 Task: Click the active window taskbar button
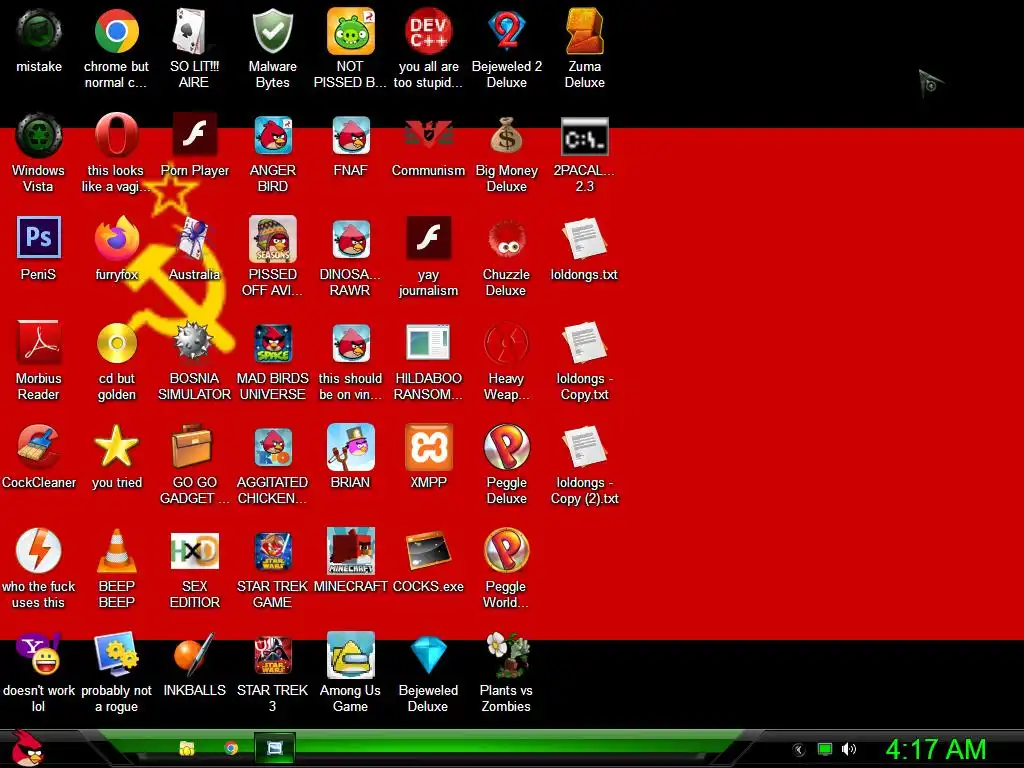click(274, 748)
